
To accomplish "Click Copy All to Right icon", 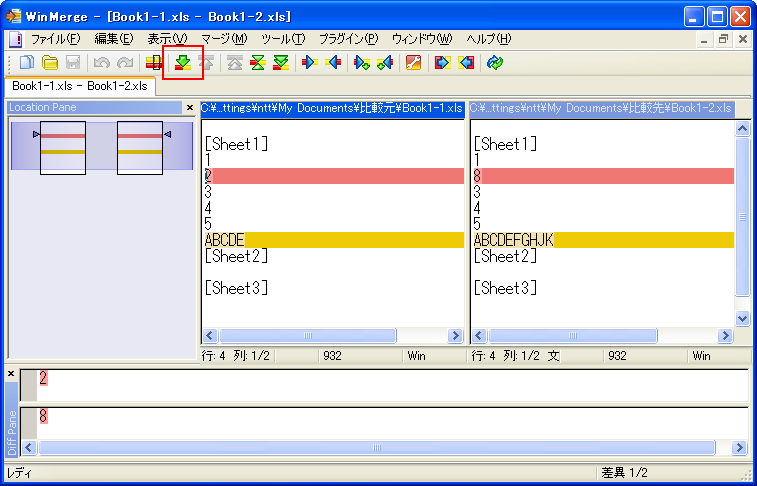I will 442,63.
